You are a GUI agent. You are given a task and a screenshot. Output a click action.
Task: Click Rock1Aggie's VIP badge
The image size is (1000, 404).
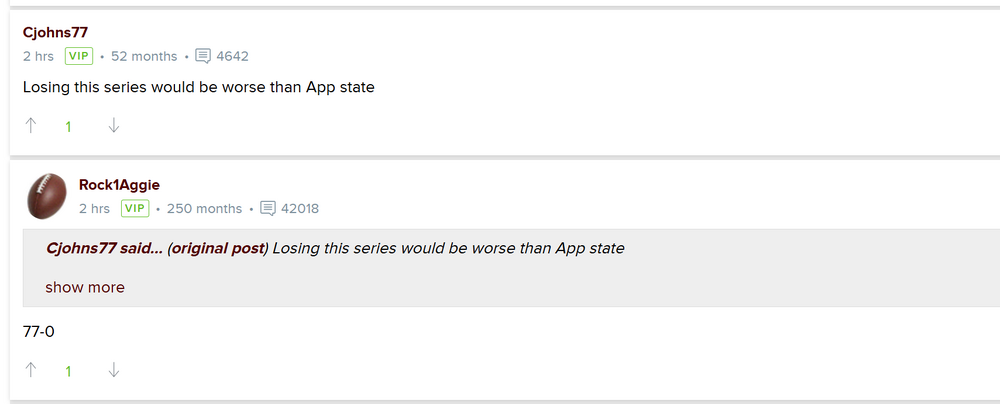pos(135,208)
